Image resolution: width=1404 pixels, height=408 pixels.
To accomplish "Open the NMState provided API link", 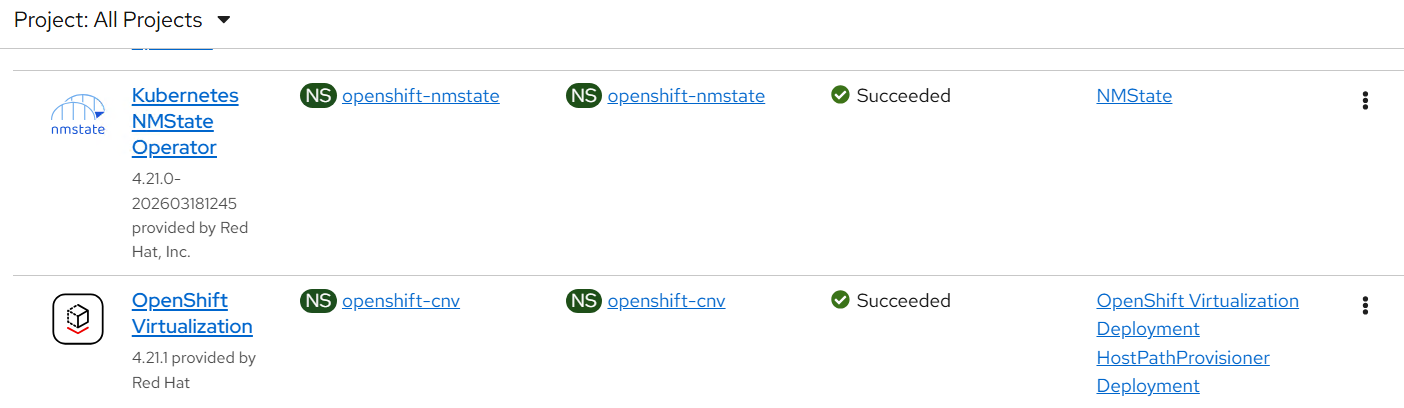I will pos(1134,96).
